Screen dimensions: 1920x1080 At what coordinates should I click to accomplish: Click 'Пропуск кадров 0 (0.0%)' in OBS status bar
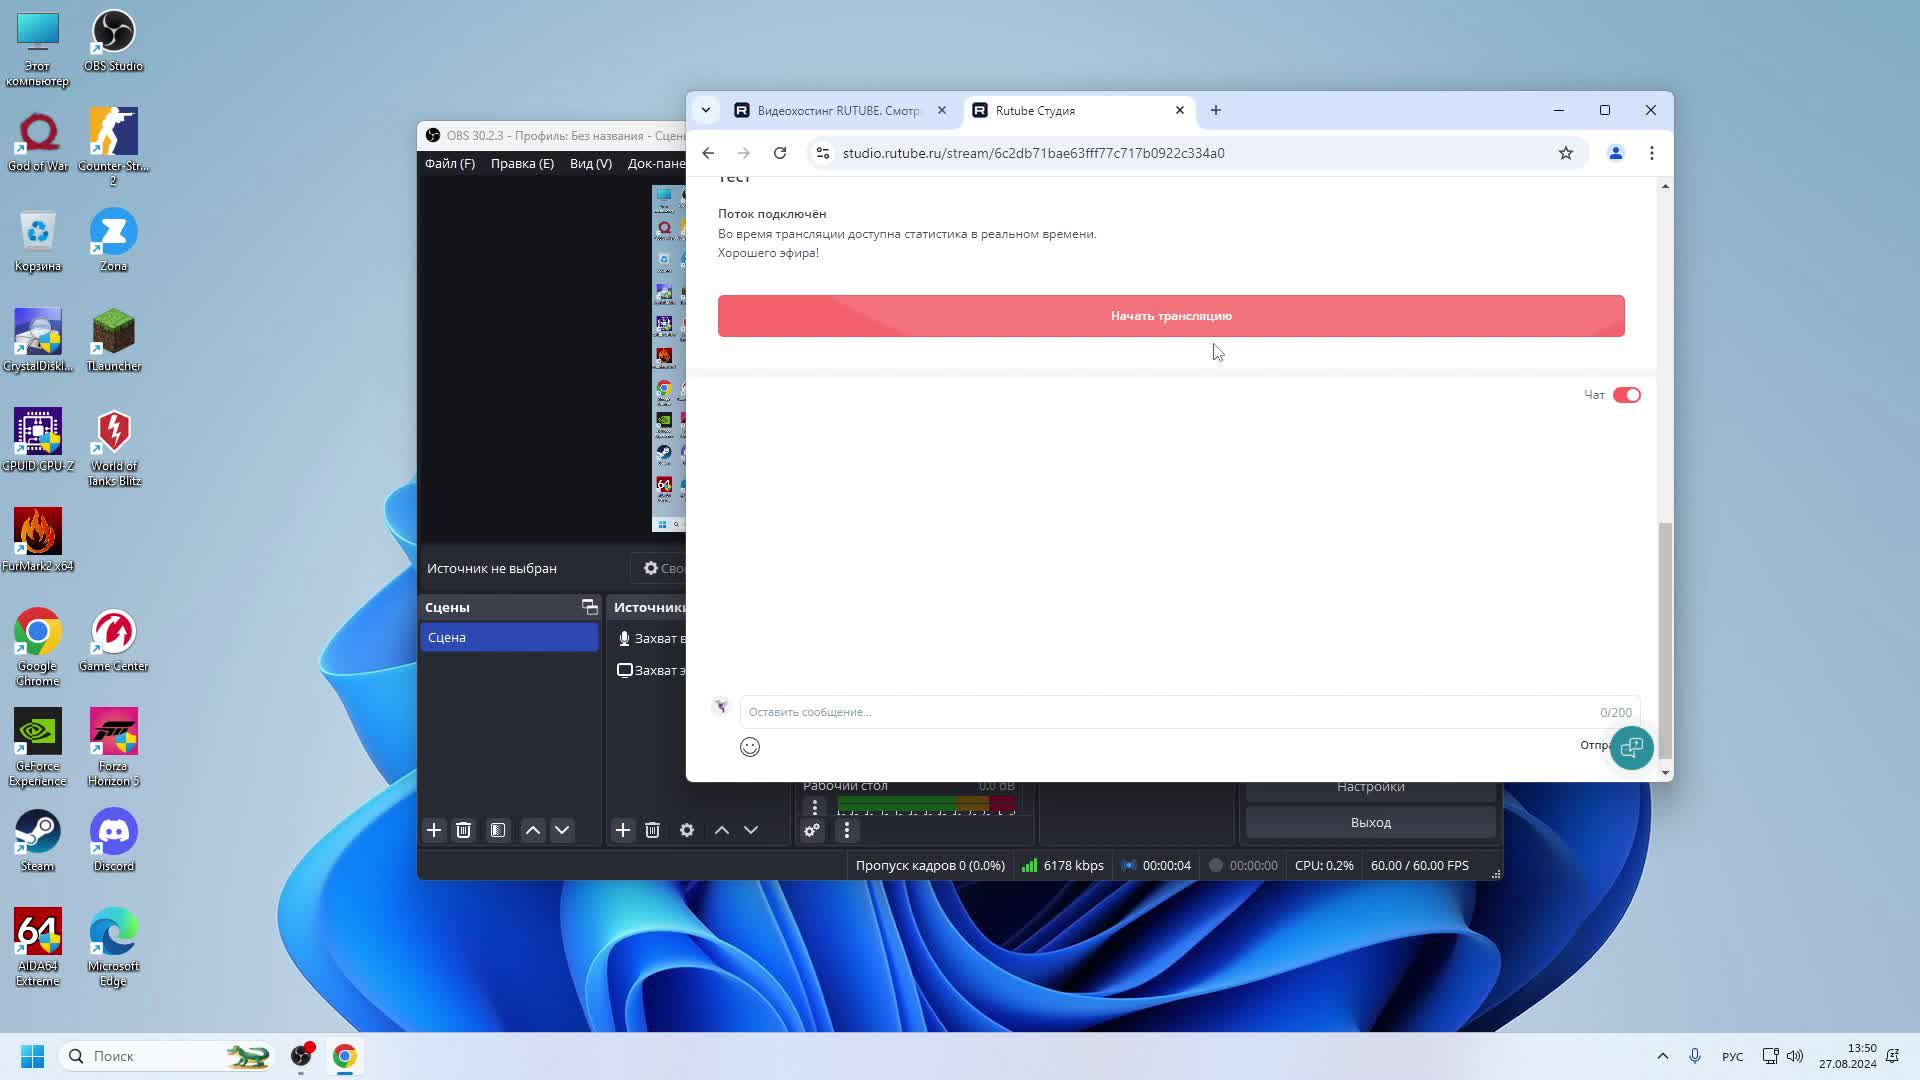tap(930, 865)
